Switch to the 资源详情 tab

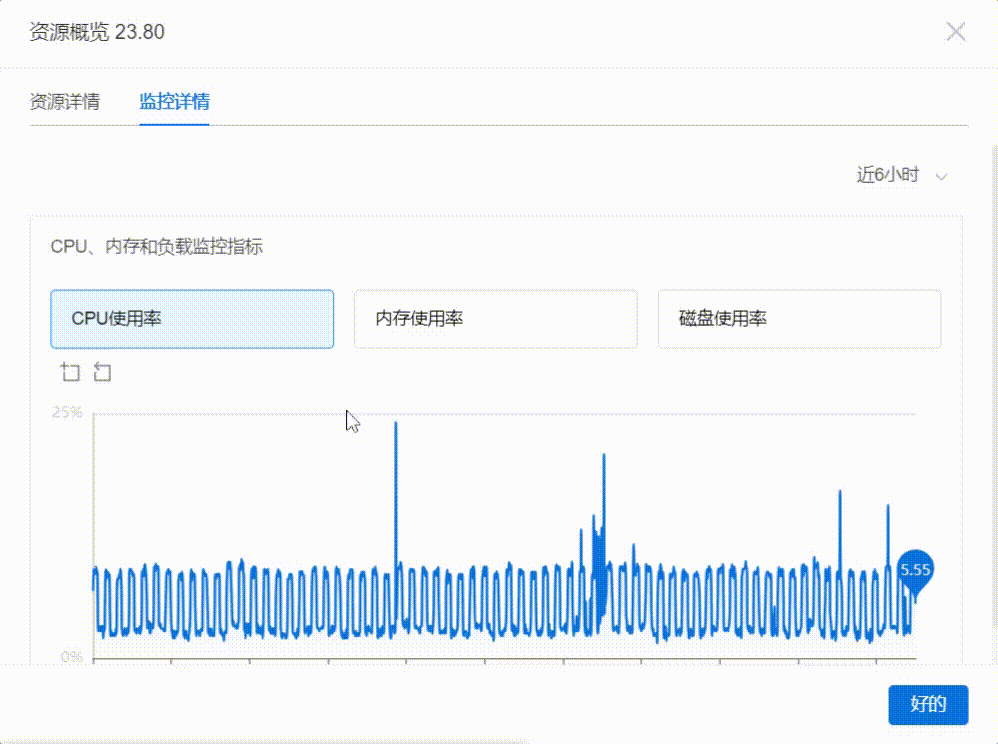point(65,102)
